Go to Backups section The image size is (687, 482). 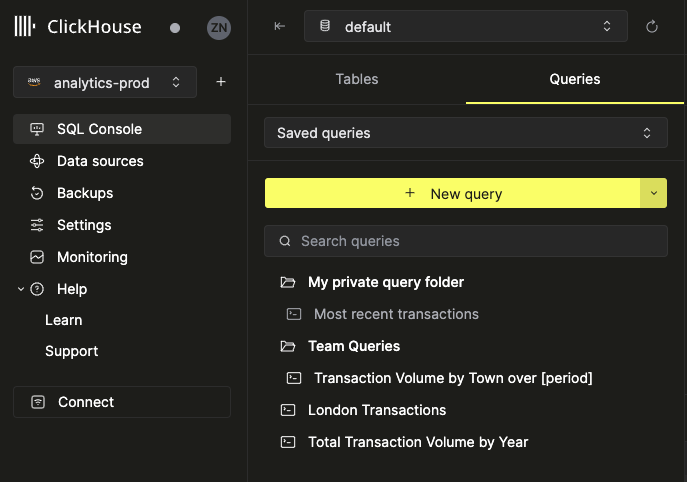click(85, 193)
